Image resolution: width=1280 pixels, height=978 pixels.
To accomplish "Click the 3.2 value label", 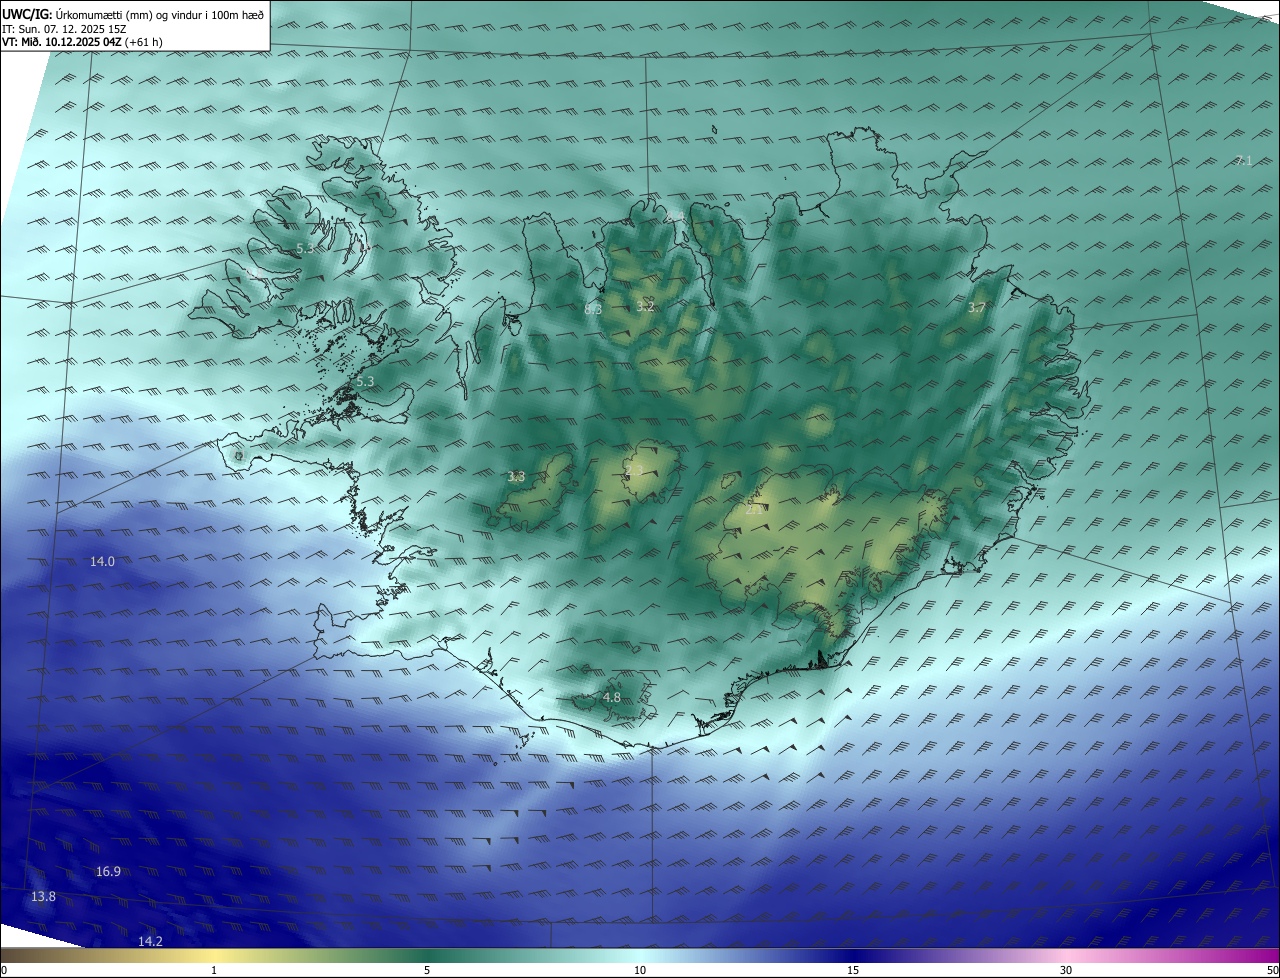I will click(645, 305).
